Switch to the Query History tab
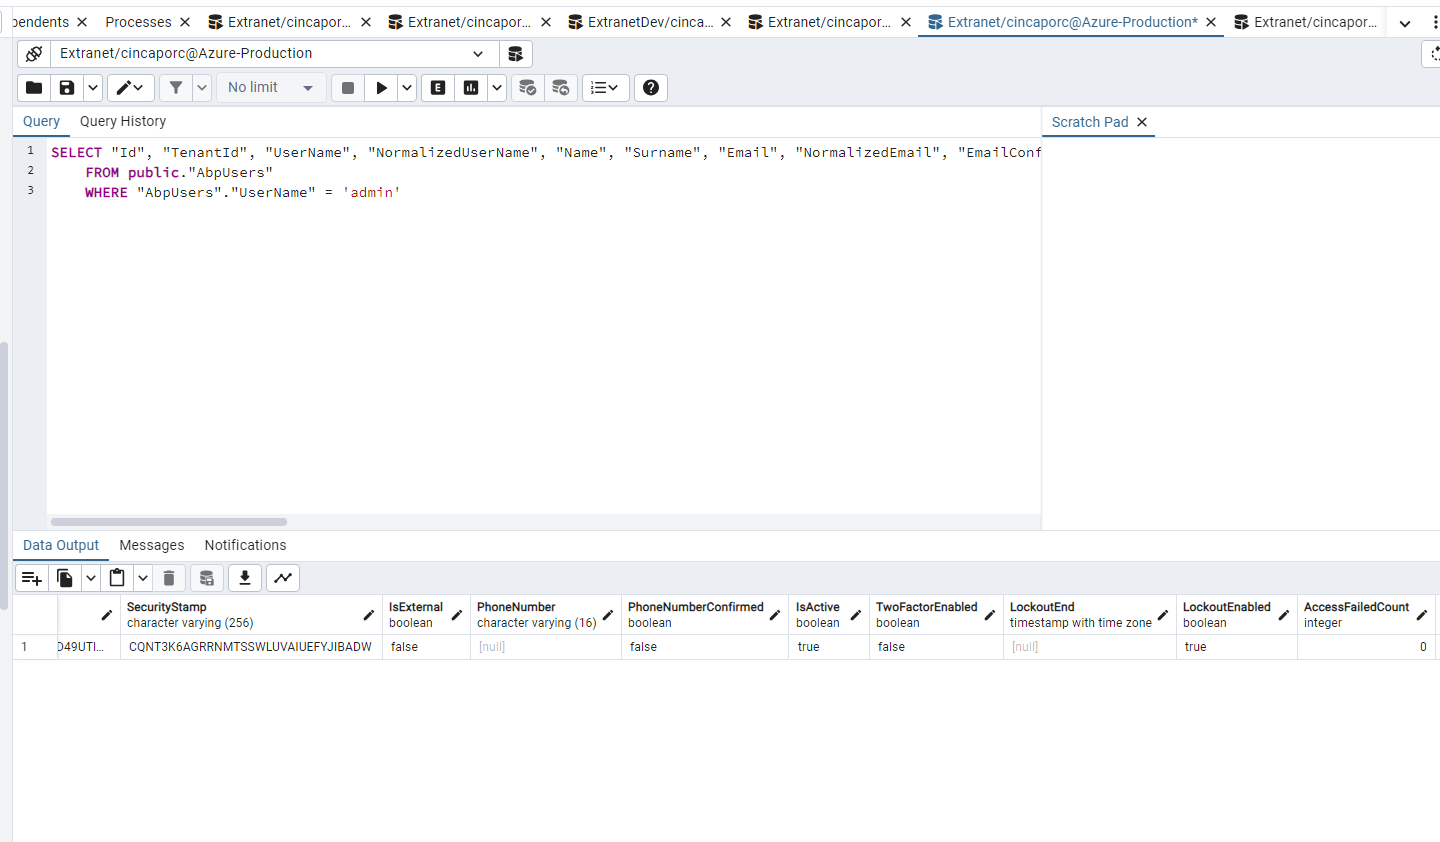This screenshot has width=1440, height=842. [123, 121]
